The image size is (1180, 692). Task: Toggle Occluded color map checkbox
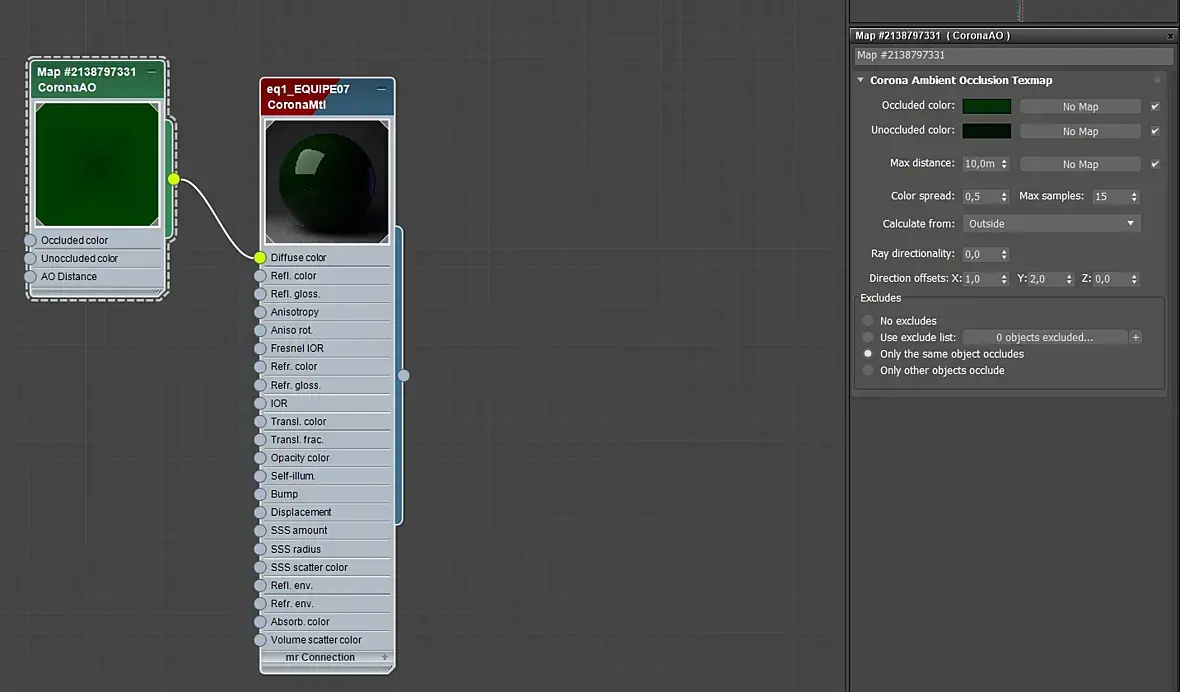[1155, 106]
